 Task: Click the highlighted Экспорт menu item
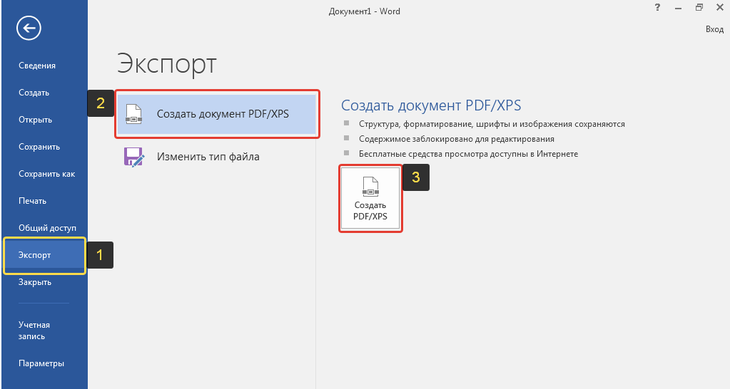[x=45, y=255]
